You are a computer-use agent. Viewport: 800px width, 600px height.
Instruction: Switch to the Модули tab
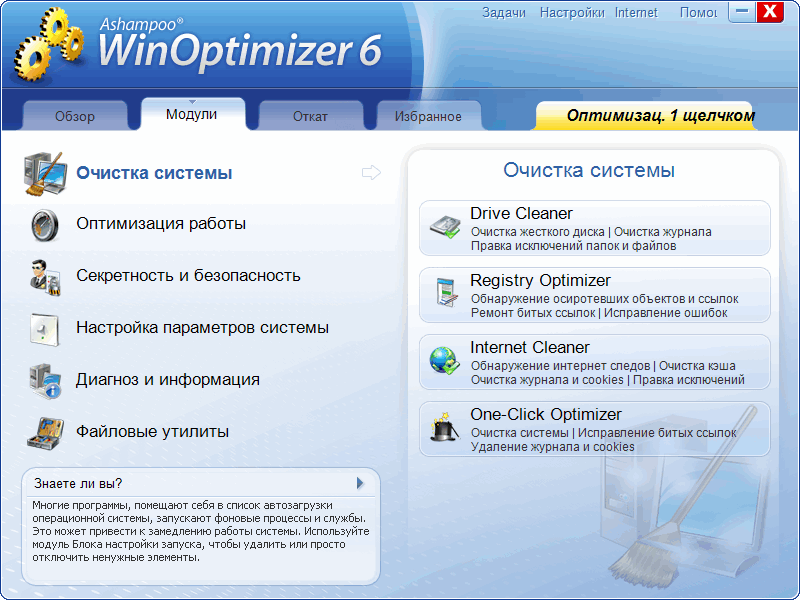coord(192,114)
